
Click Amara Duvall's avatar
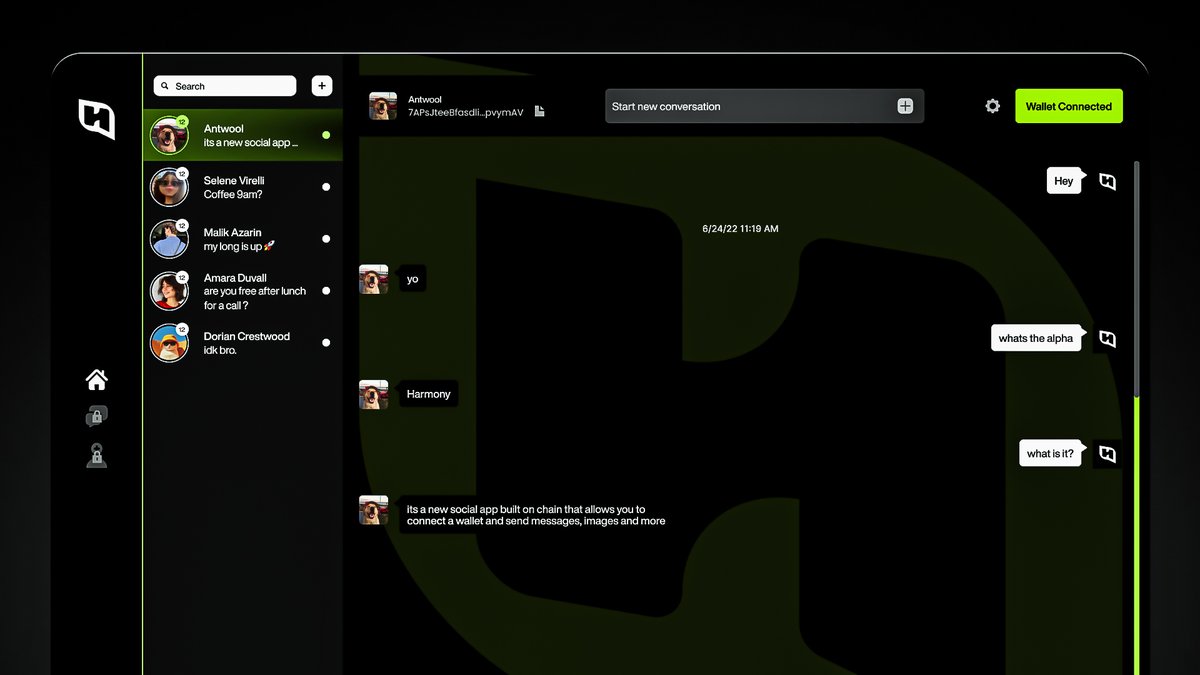pos(169,291)
